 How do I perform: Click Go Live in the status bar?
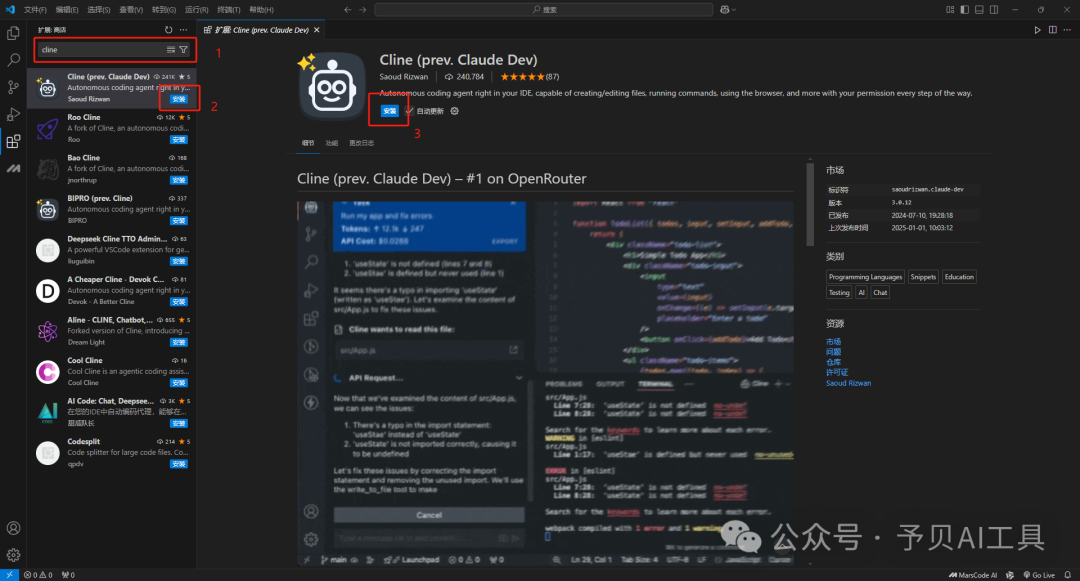pos(1039,575)
